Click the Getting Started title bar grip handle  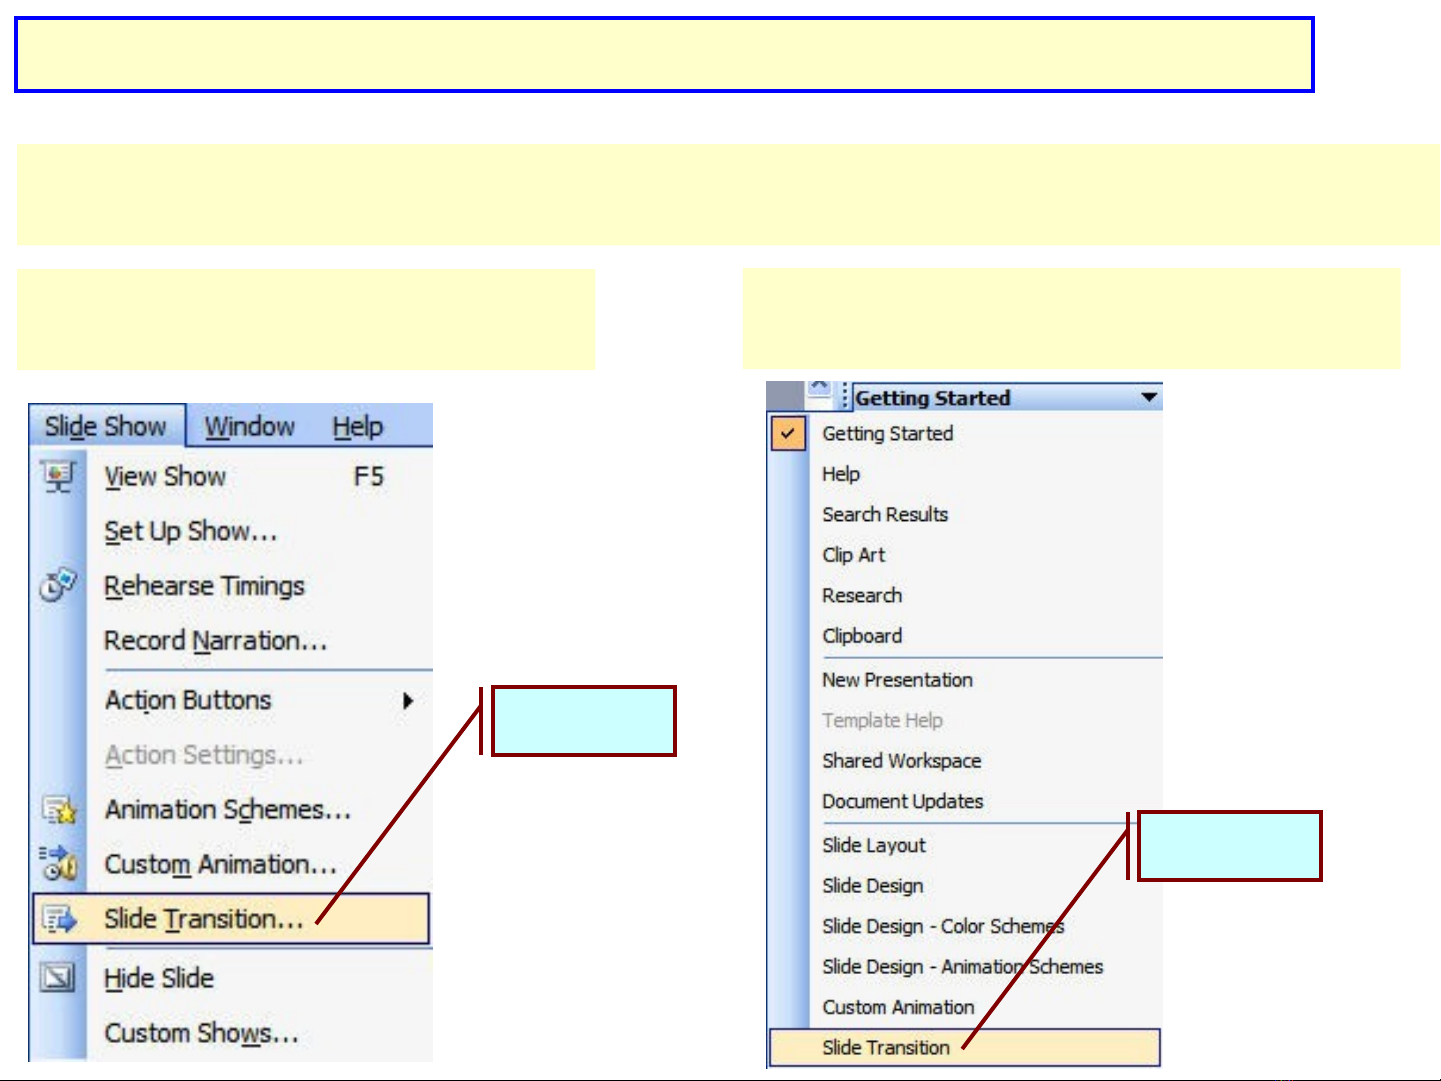pyautogui.click(x=845, y=397)
